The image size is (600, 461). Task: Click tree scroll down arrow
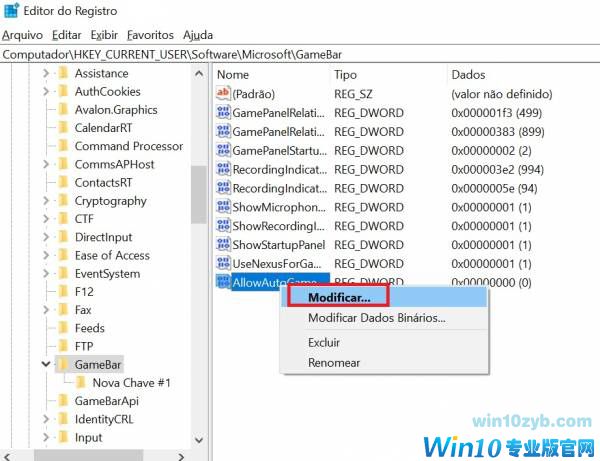199,440
